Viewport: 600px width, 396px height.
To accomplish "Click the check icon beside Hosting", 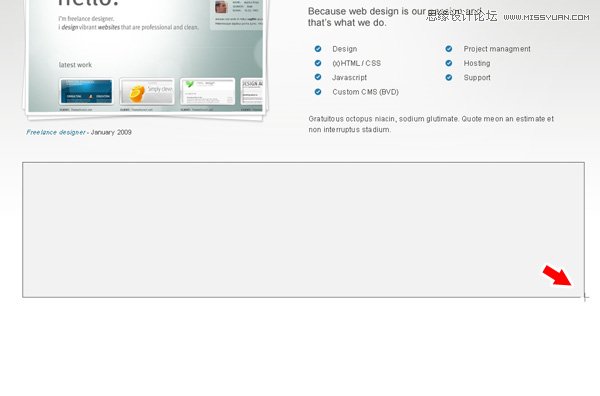I will pyautogui.click(x=448, y=63).
